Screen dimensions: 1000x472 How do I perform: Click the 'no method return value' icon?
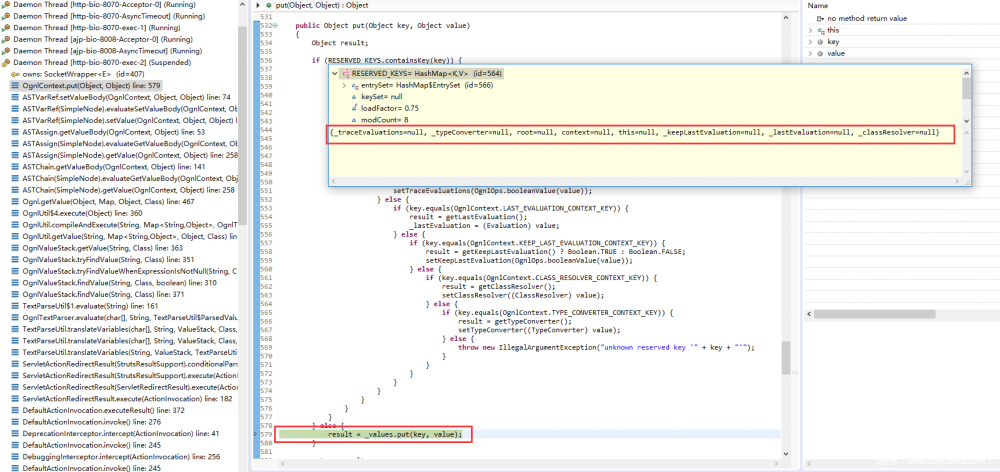(x=821, y=18)
